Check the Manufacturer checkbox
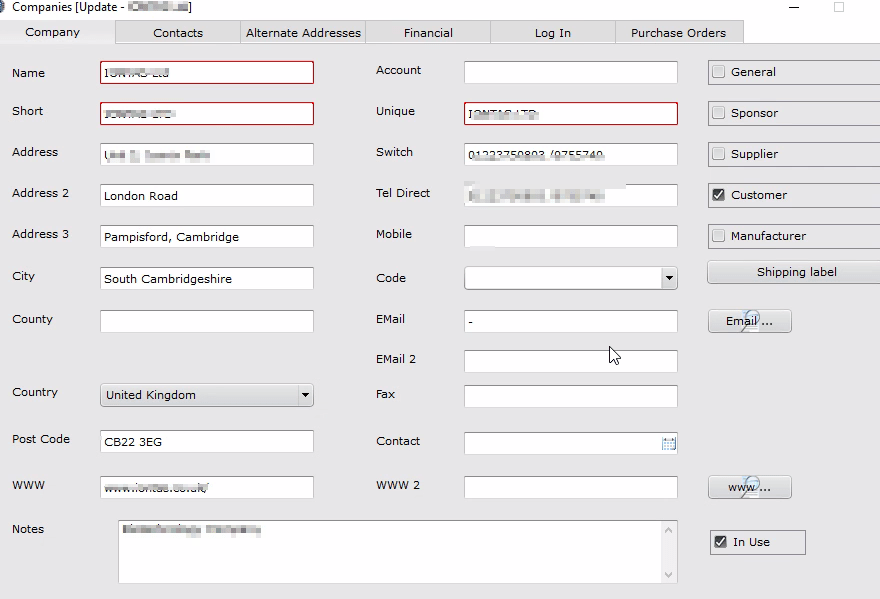 pos(718,236)
